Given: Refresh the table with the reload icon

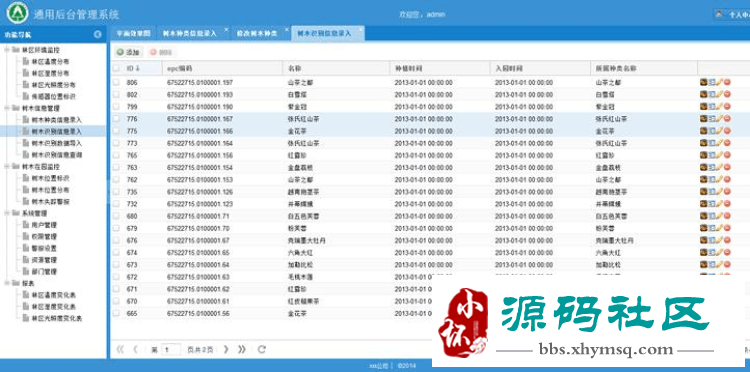Looking at the screenshot, I should point(262,350).
